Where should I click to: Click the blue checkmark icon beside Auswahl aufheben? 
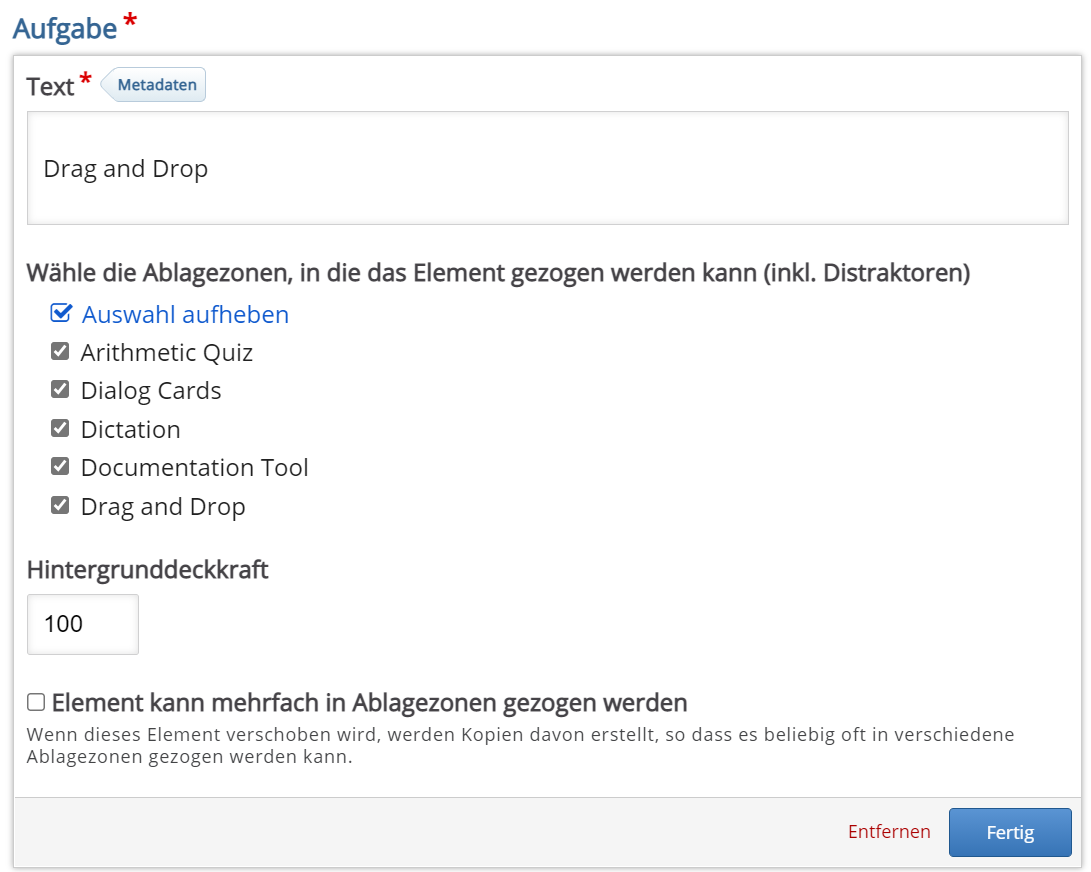point(61,314)
